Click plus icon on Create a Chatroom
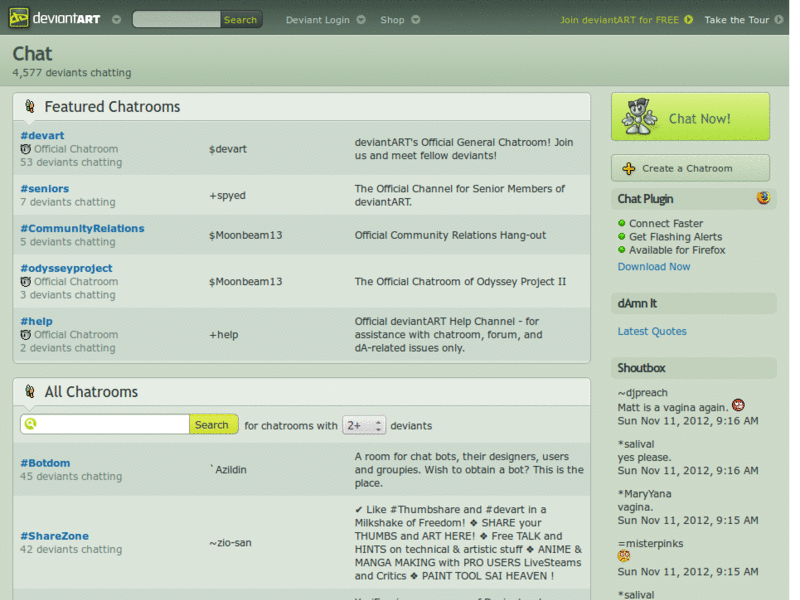The height and width of the screenshot is (600, 800). coord(629,168)
